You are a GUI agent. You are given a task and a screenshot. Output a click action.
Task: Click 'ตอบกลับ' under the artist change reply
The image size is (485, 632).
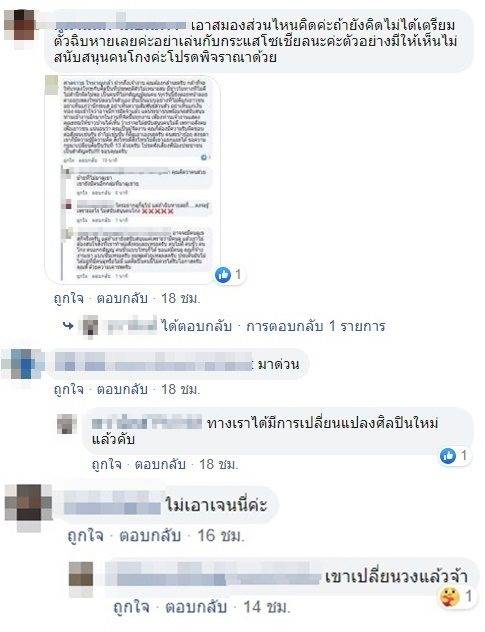(160, 465)
